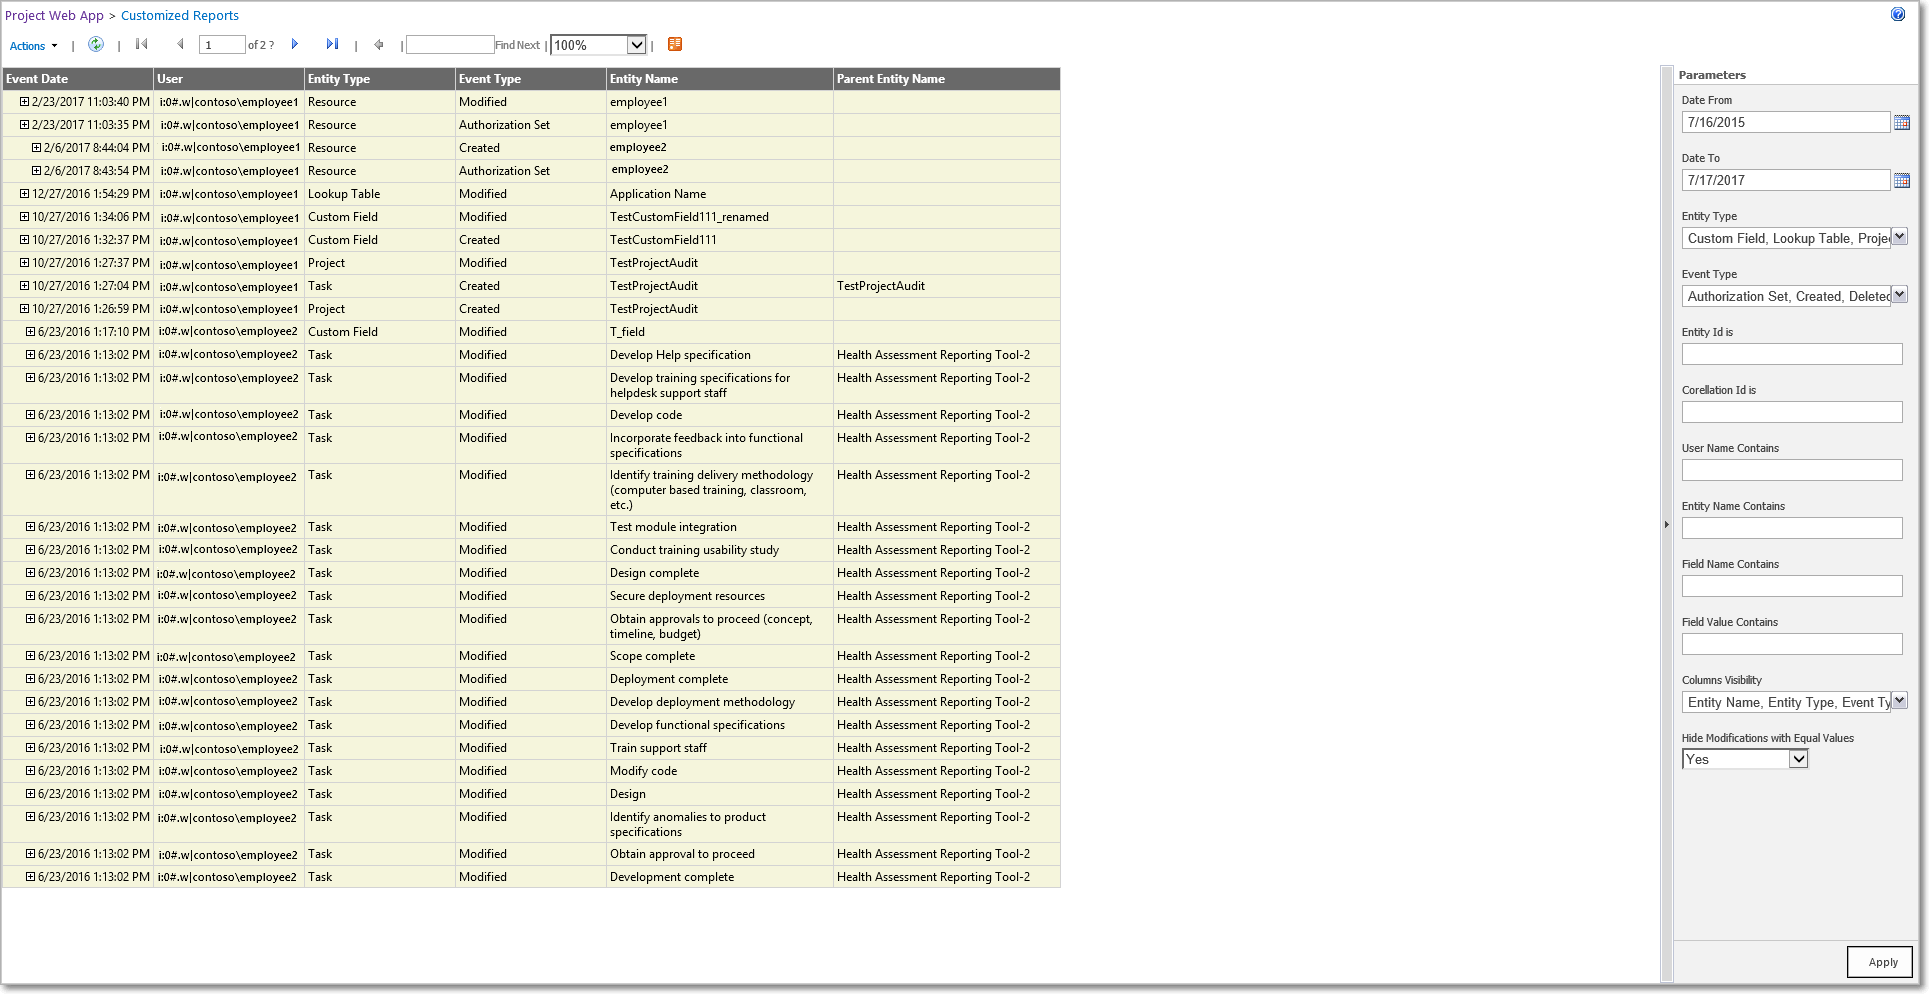Open the 100% zoom dropdown
The height and width of the screenshot is (994, 1929).
pos(599,45)
